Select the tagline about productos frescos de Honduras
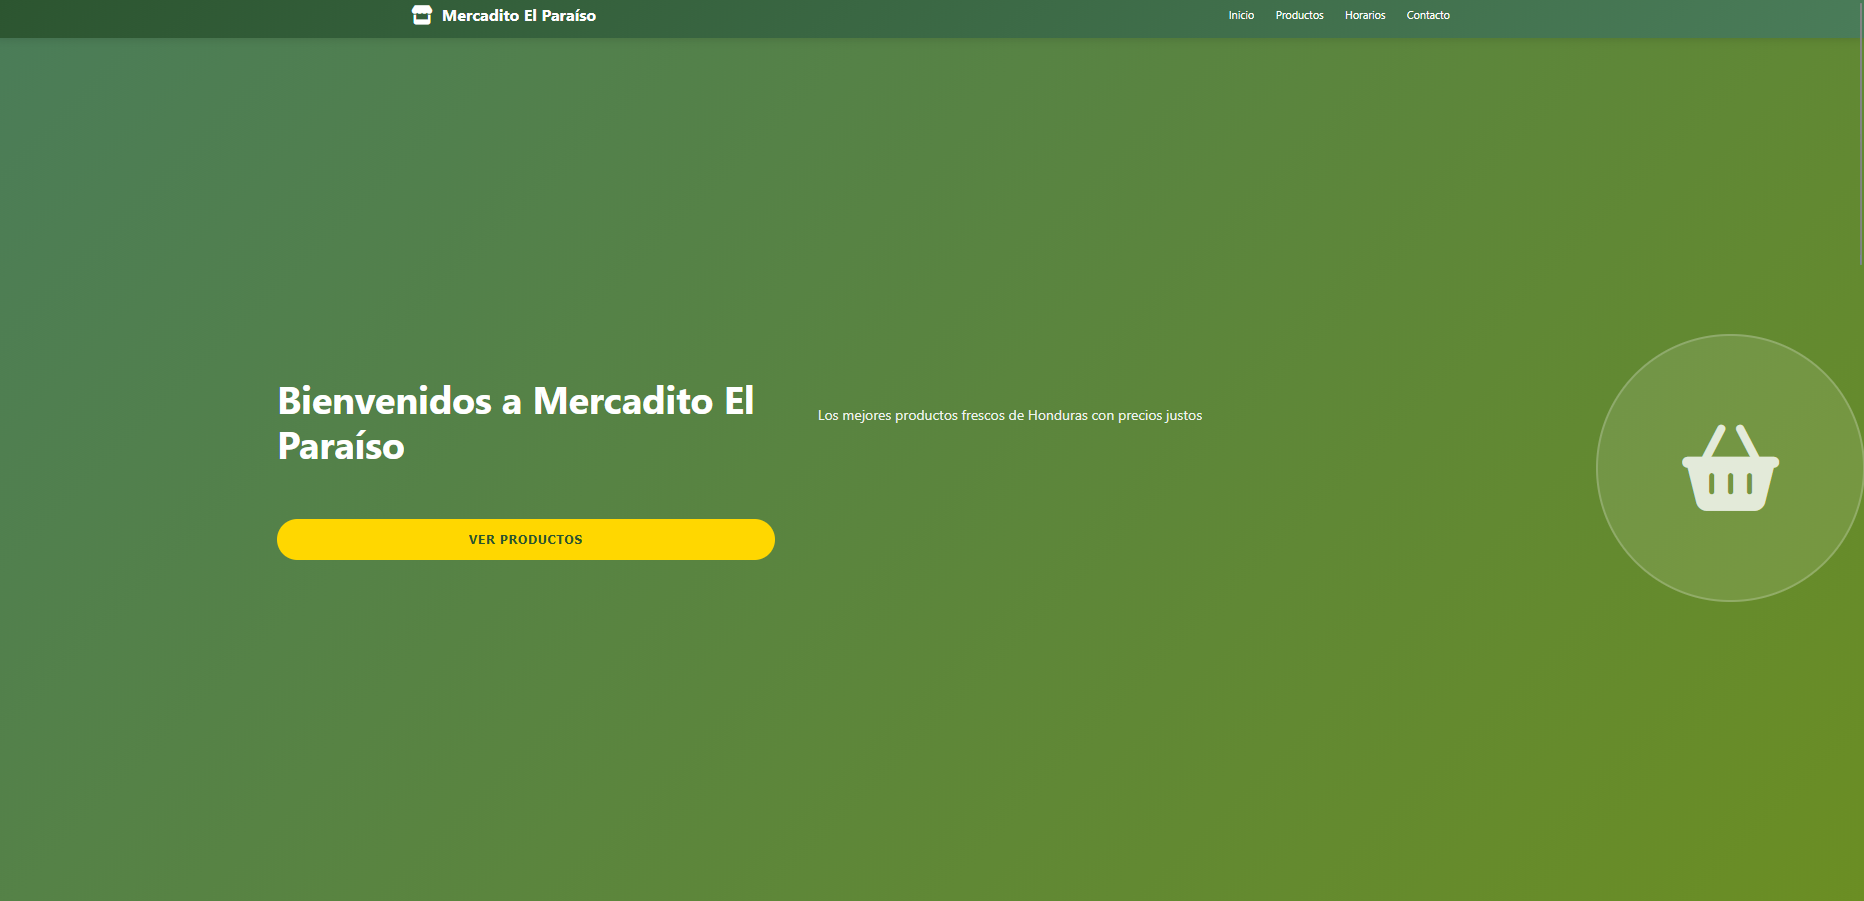The width and height of the screenshot is (1864, 901). pyautogui.click(x=1010, y=415)
